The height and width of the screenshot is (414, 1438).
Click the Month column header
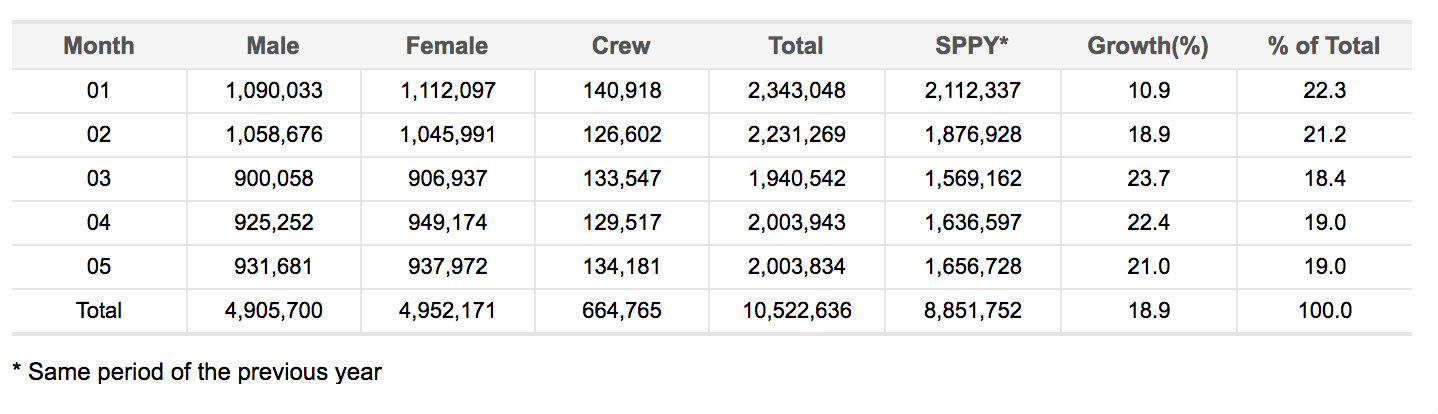coord(98,46)
